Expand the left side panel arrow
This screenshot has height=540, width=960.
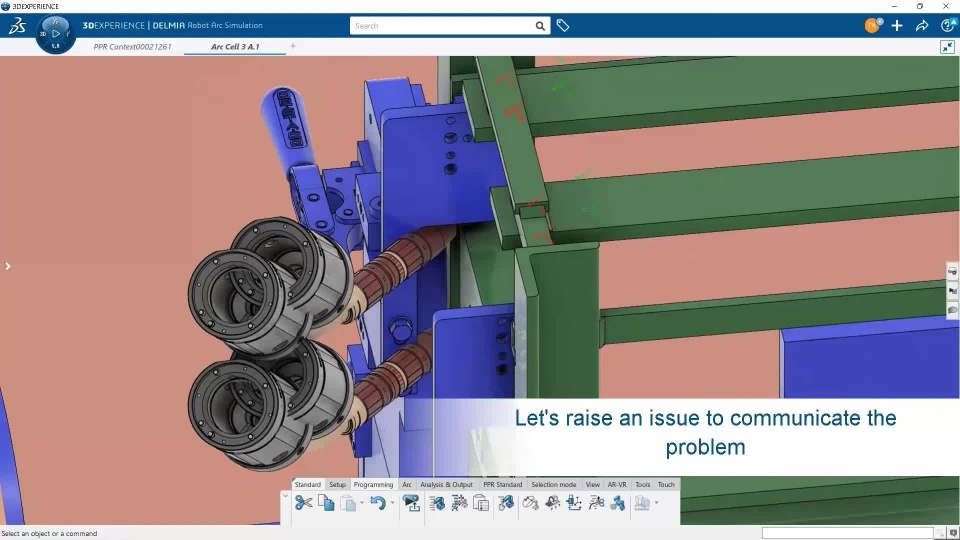(7, 266)
